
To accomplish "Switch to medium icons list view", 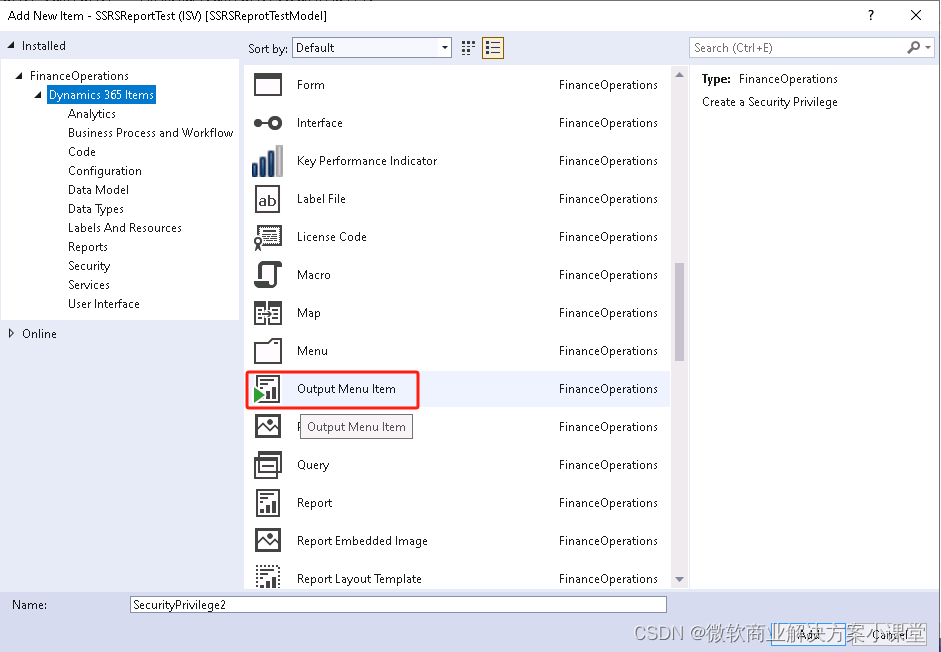I will coord(493,48).
